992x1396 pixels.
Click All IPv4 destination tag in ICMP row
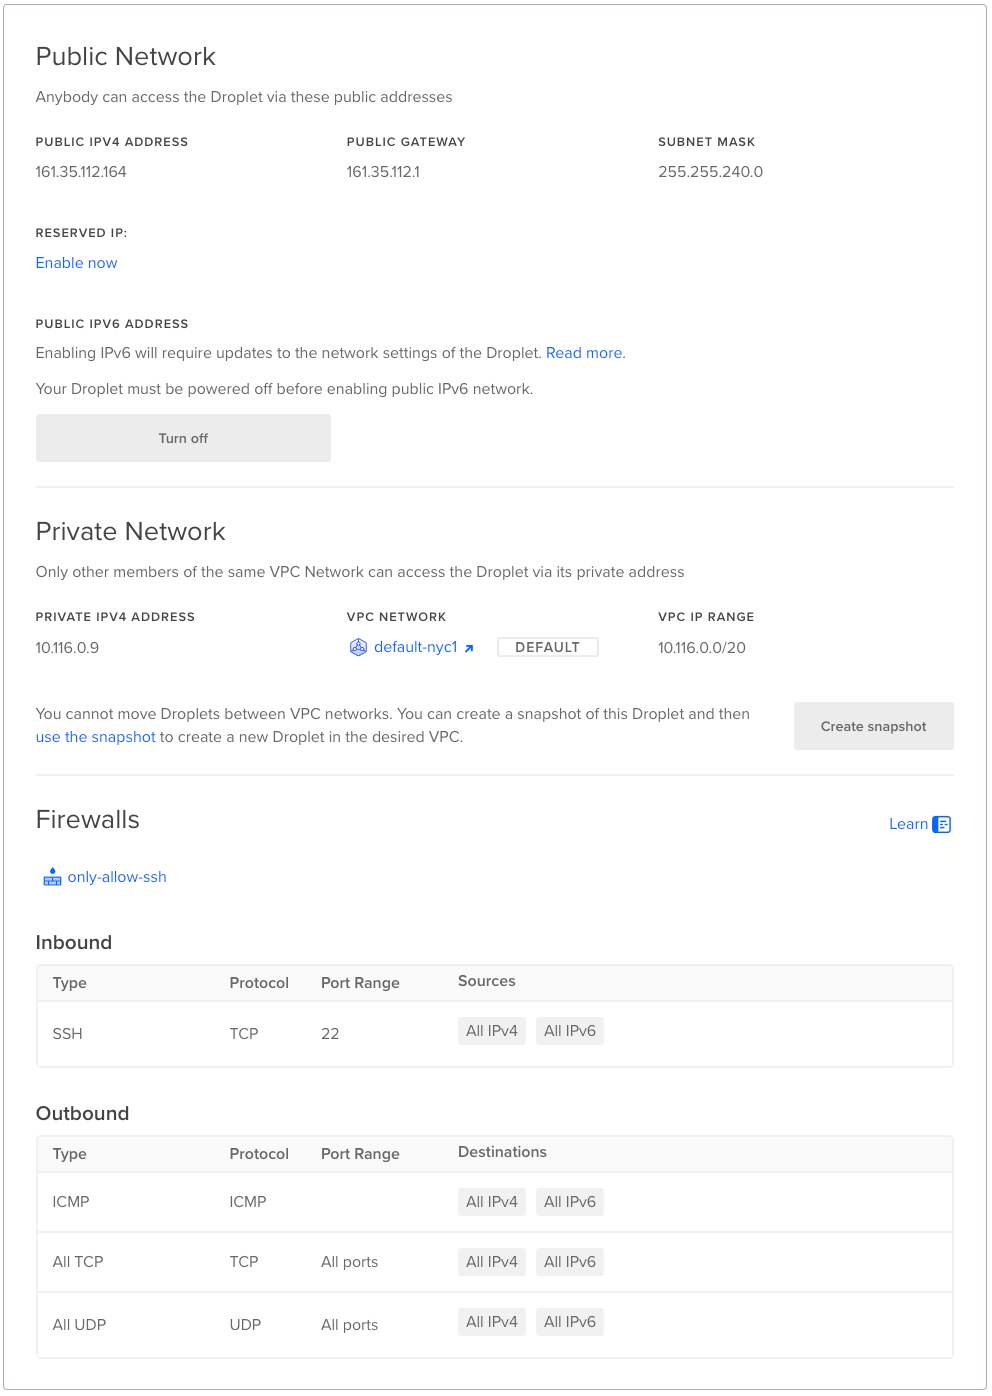[x=492, y=1202]
